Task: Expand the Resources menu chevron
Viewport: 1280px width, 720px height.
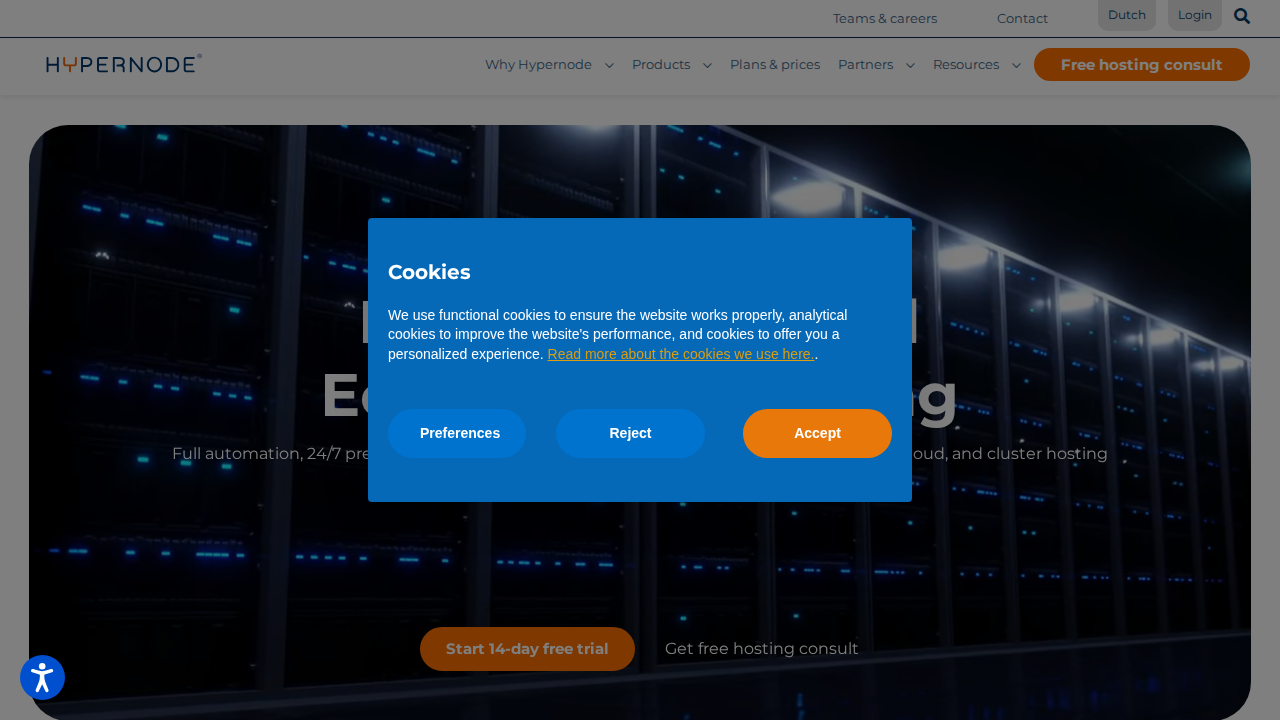Action: (1016, 65)
